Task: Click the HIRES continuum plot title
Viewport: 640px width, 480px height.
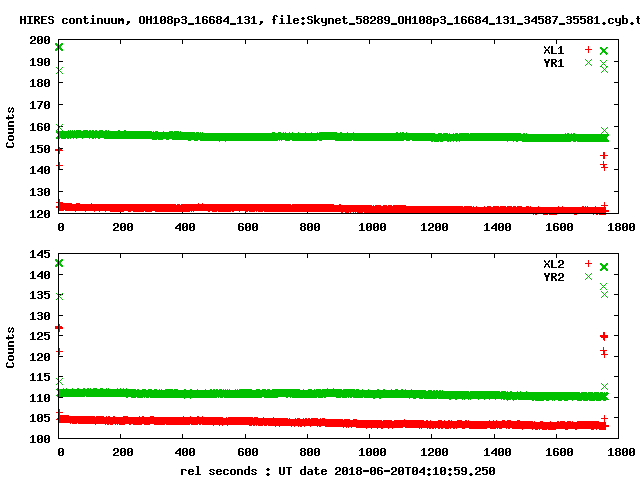Action: [329, 20]
